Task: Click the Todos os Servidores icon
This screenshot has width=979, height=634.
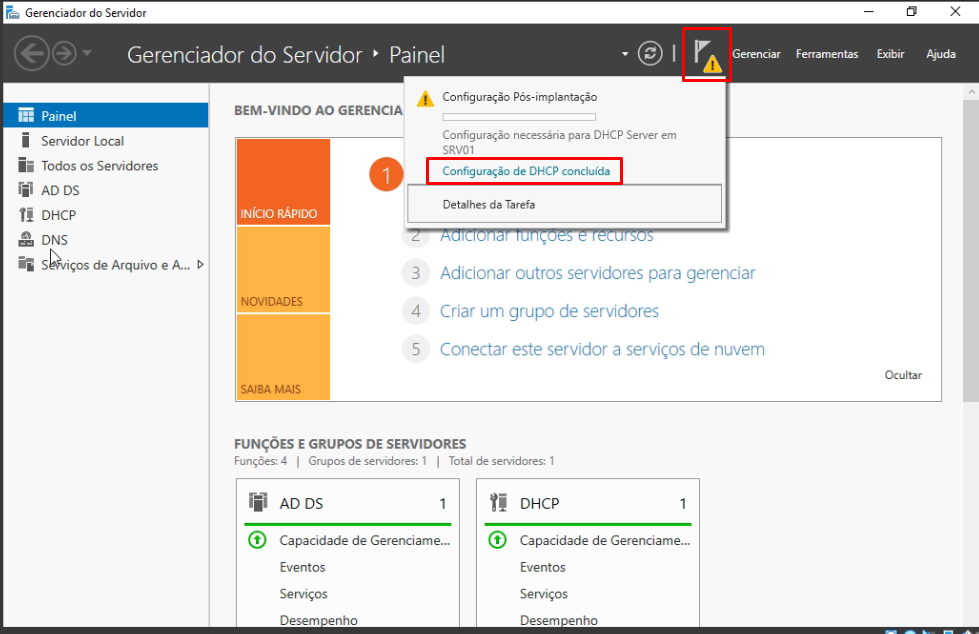Action: (x=26, y=166)
